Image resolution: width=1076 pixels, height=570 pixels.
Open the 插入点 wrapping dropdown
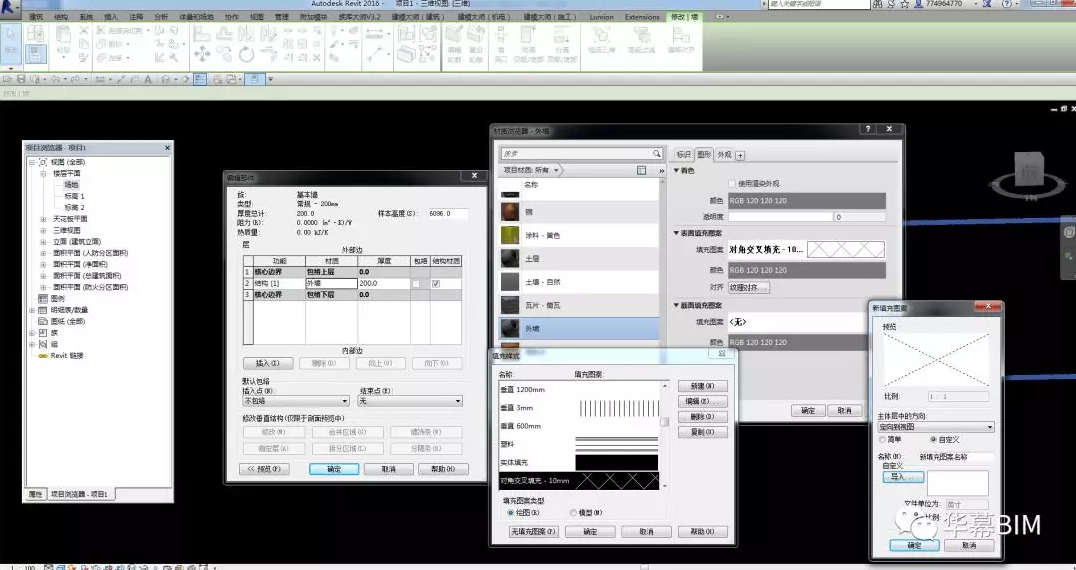(x=296, y=401)
